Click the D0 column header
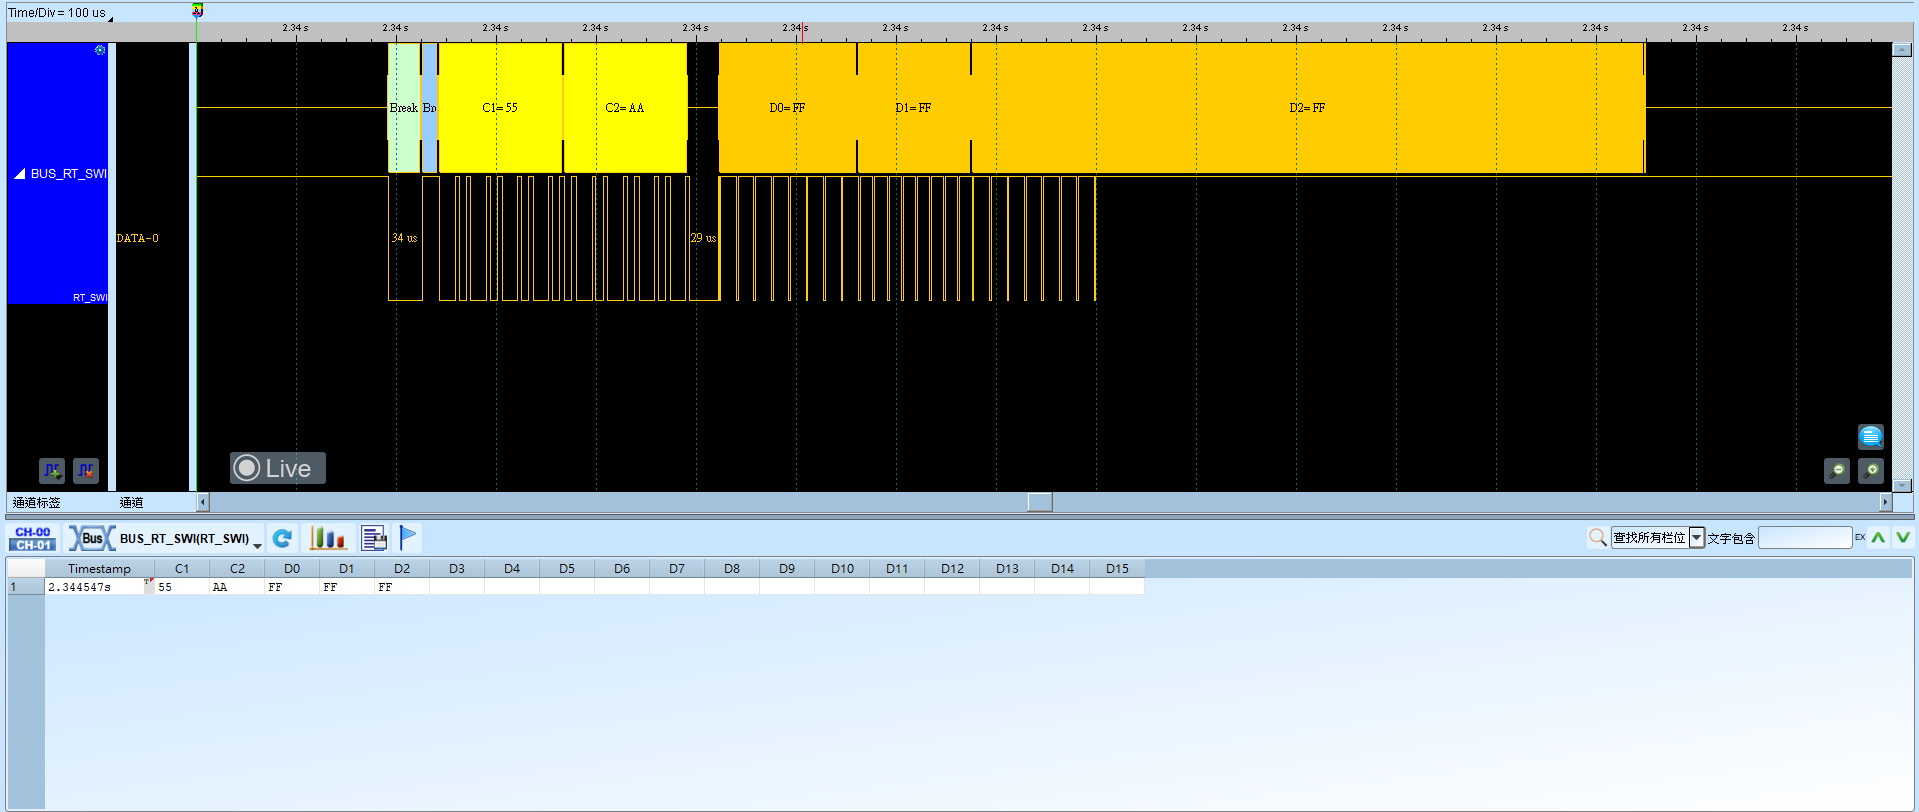1919x812 pixels. pos(292,568)
